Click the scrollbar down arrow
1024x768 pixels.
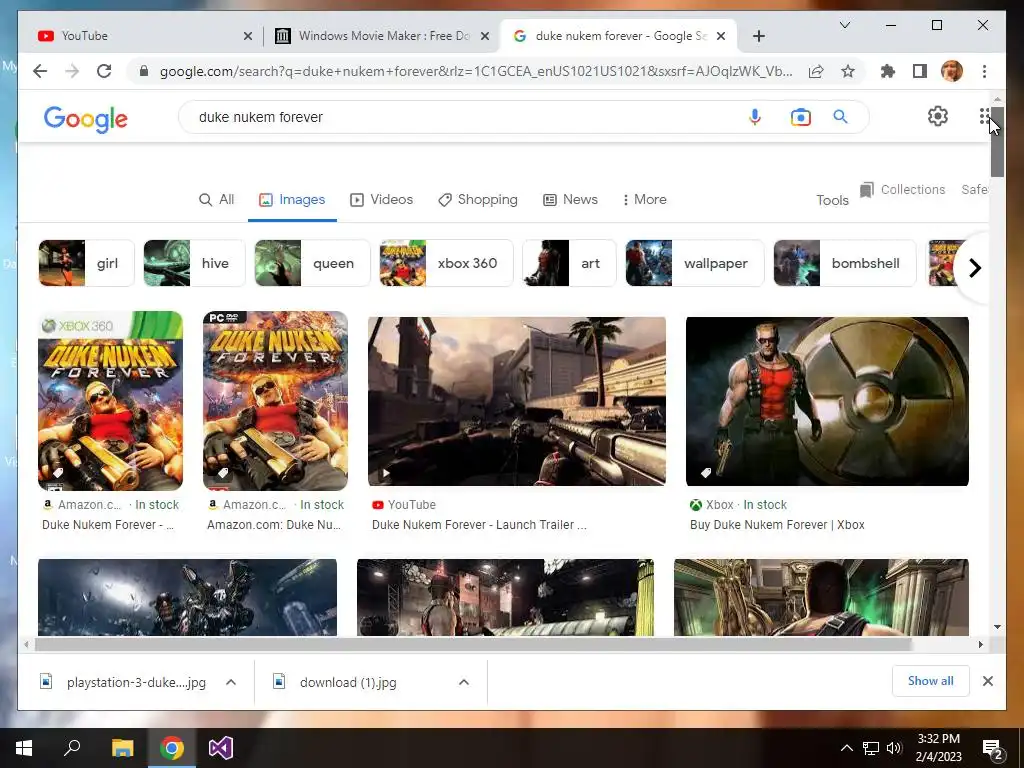pyautogui.click(x=997, y=627)
